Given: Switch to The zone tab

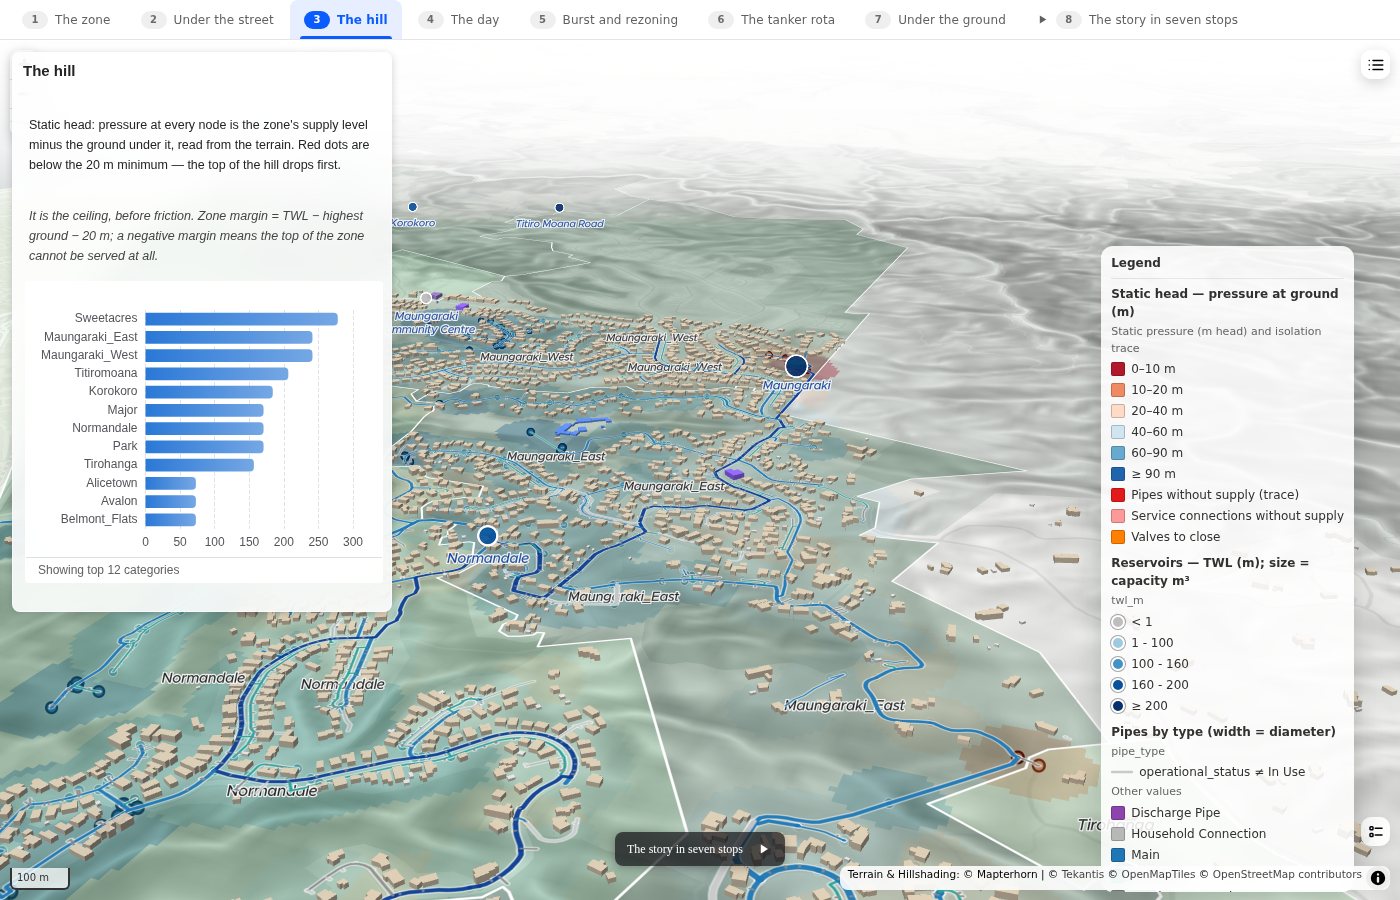Looking at the screenshot, I should click(67, 19).
